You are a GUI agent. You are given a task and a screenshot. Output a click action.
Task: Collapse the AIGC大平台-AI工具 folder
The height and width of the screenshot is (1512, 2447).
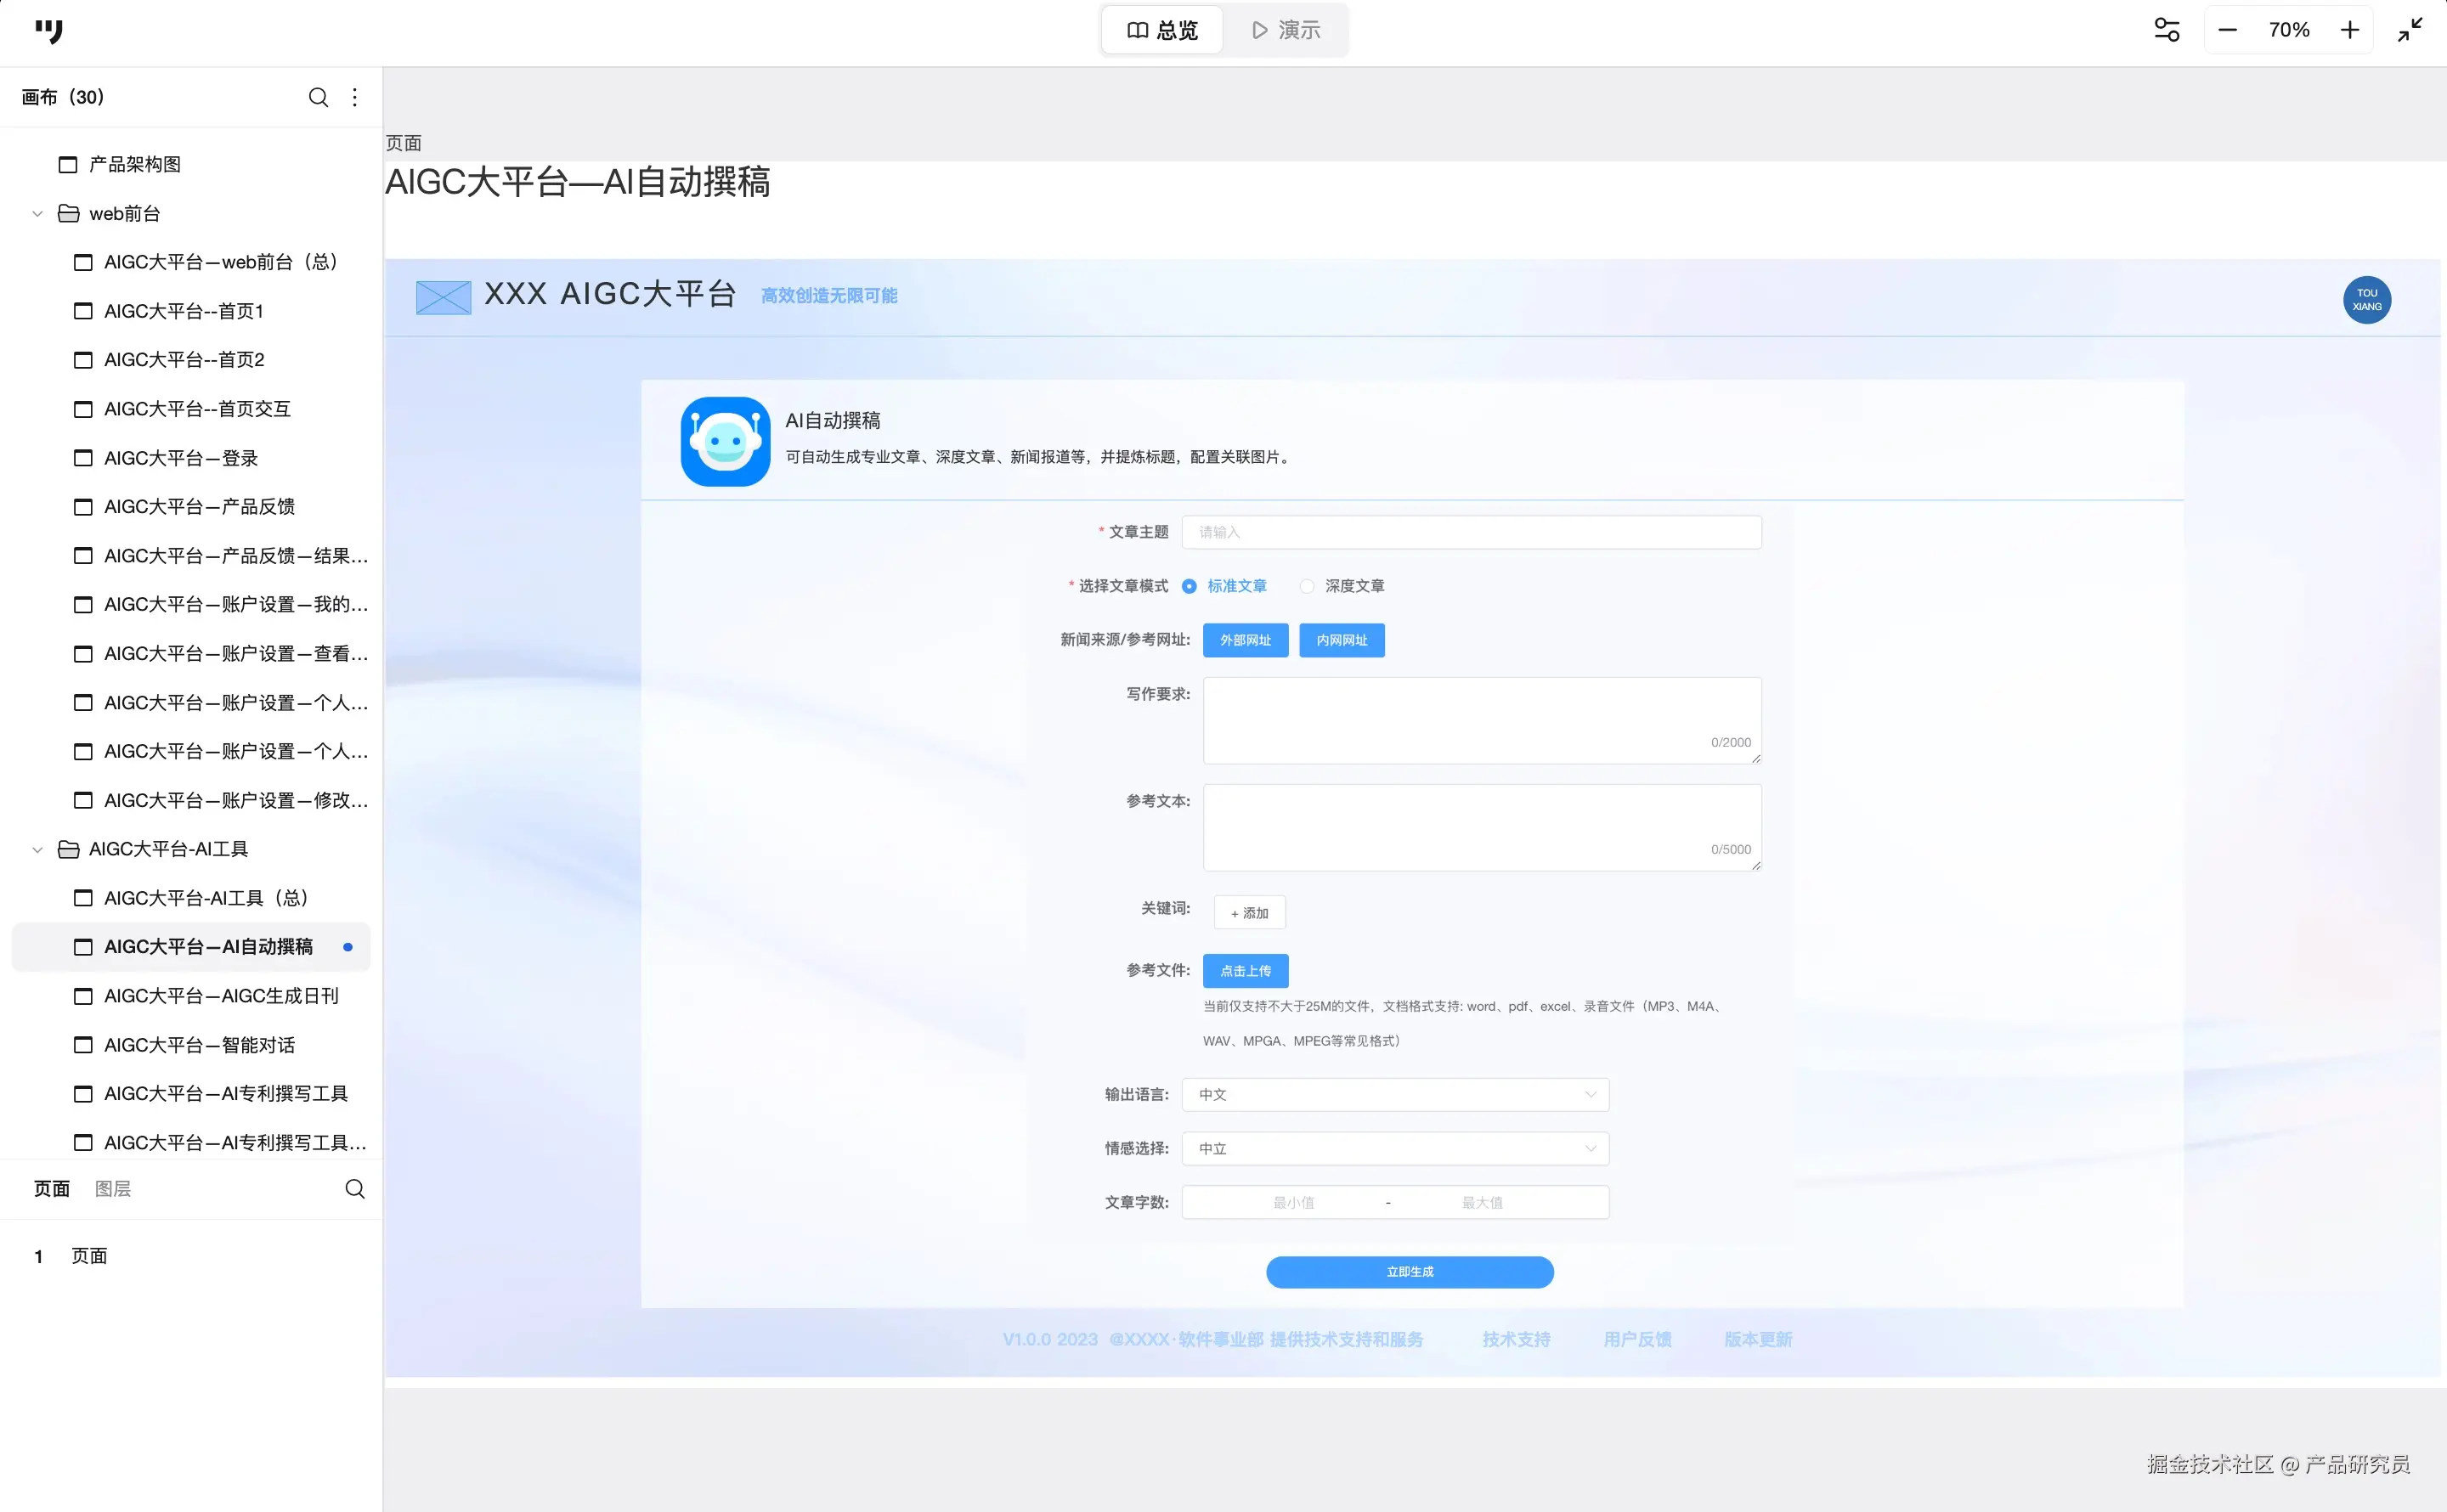38,849
